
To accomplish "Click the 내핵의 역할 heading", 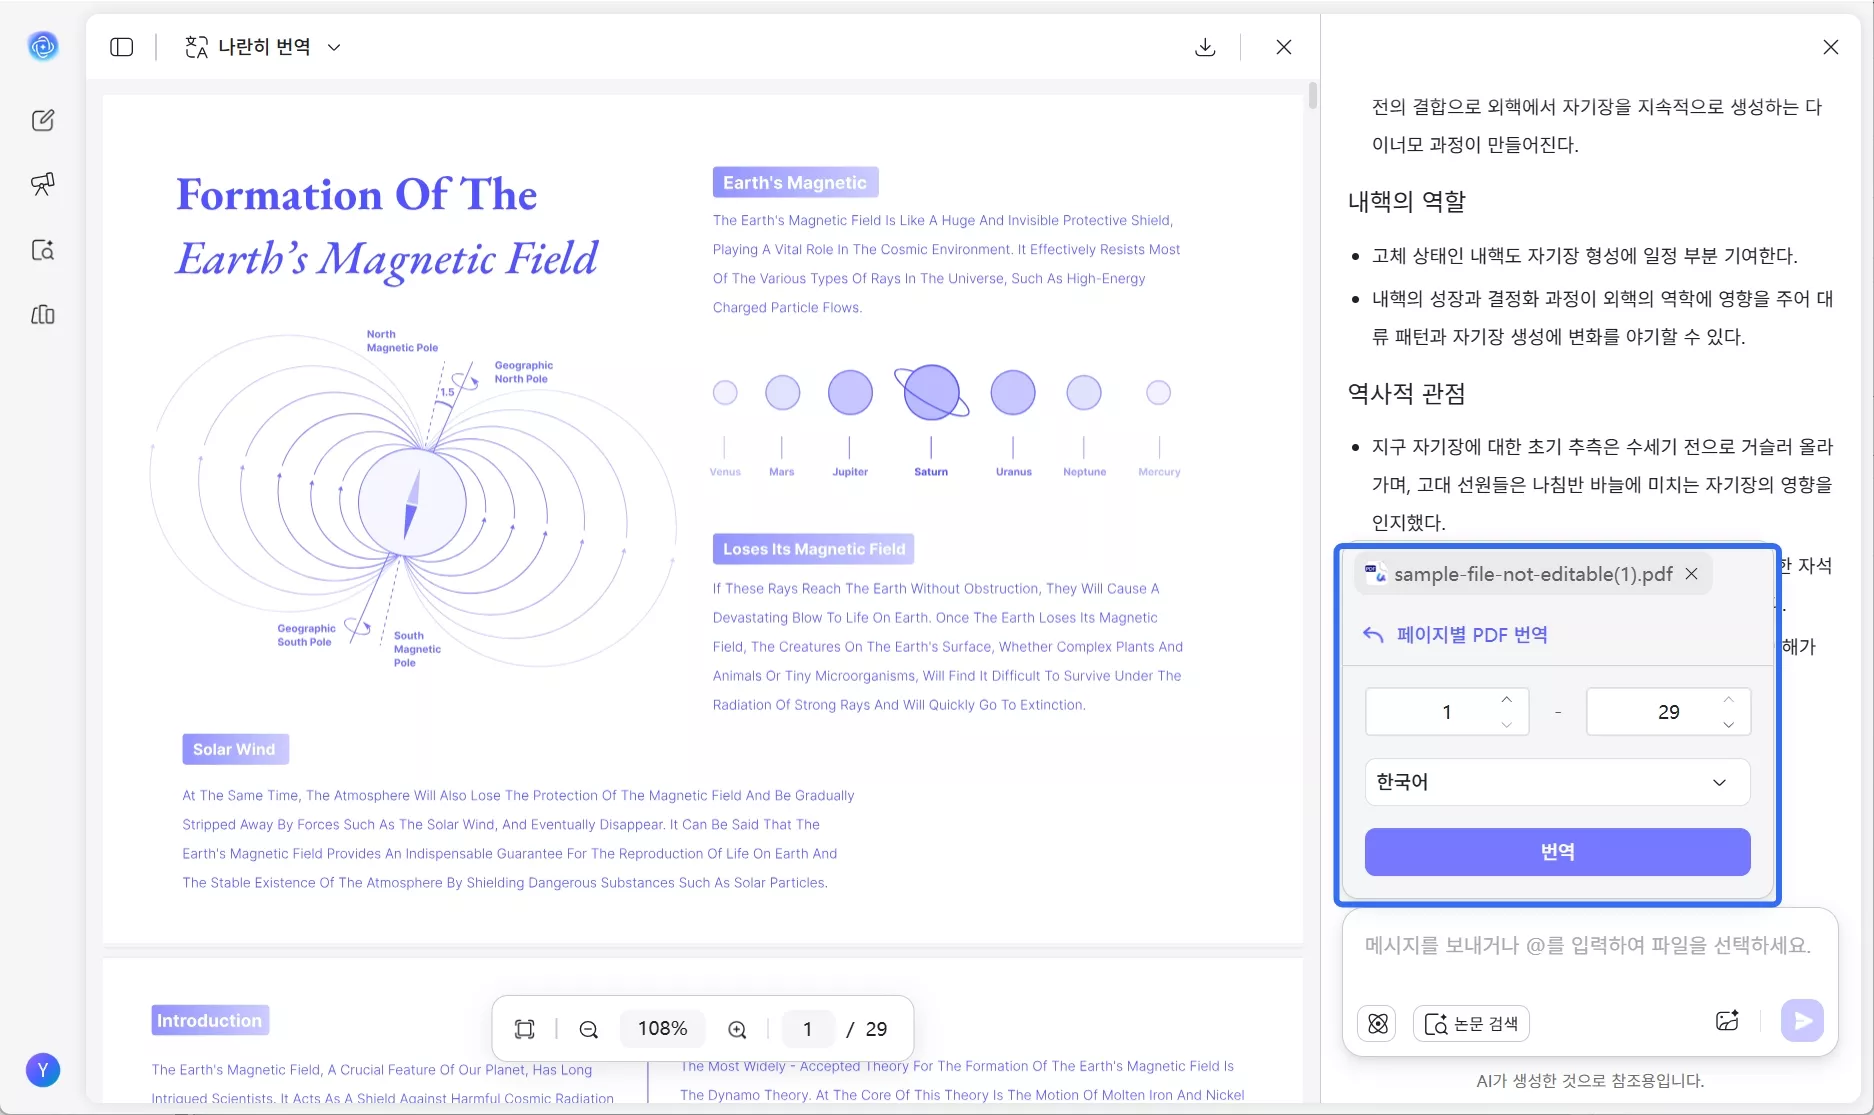I will coord(1406,202).
